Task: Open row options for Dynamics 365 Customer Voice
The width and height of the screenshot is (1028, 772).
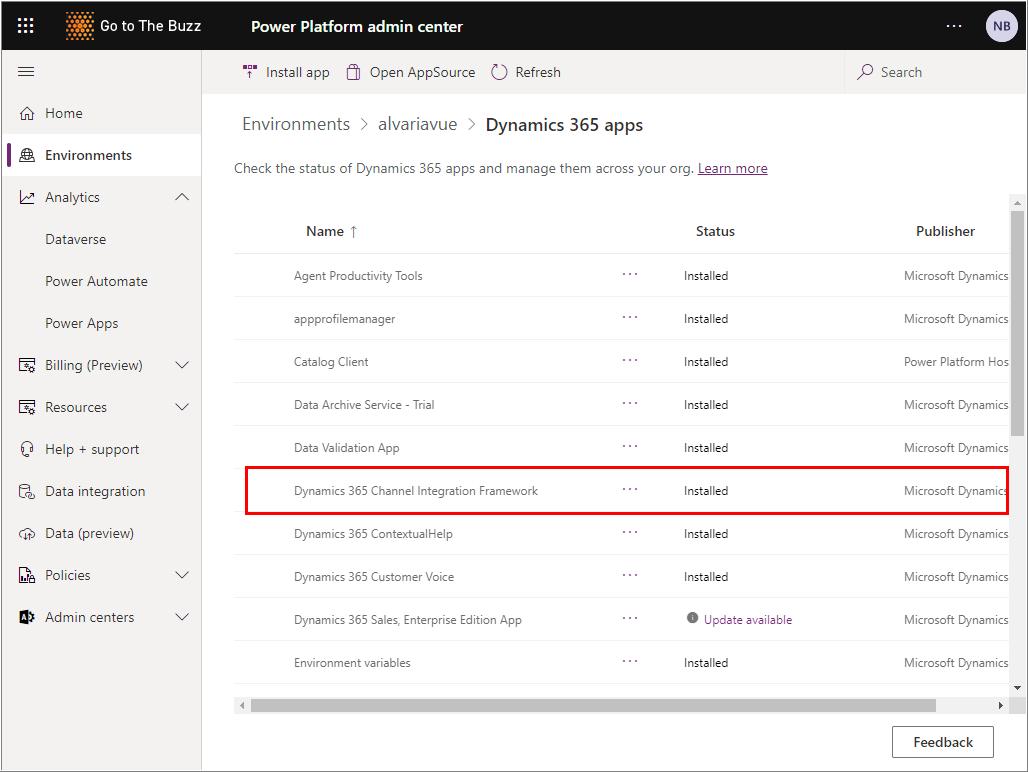Action: [x=629, y=576]
